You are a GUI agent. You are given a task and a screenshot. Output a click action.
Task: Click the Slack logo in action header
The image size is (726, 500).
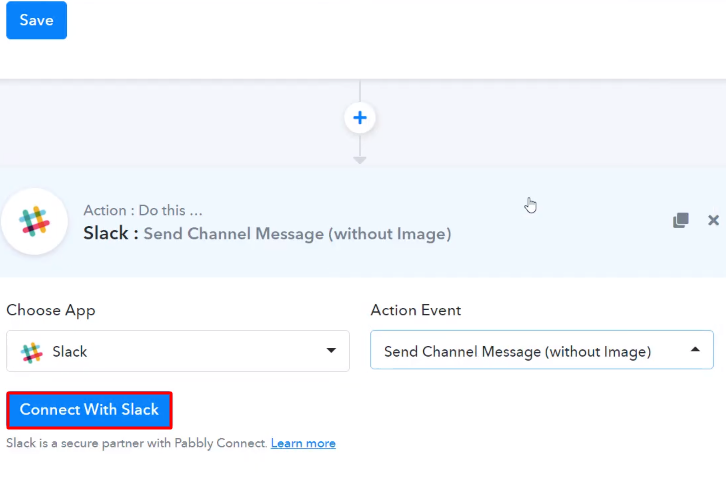pyautogui.click(x=34, y=221)
